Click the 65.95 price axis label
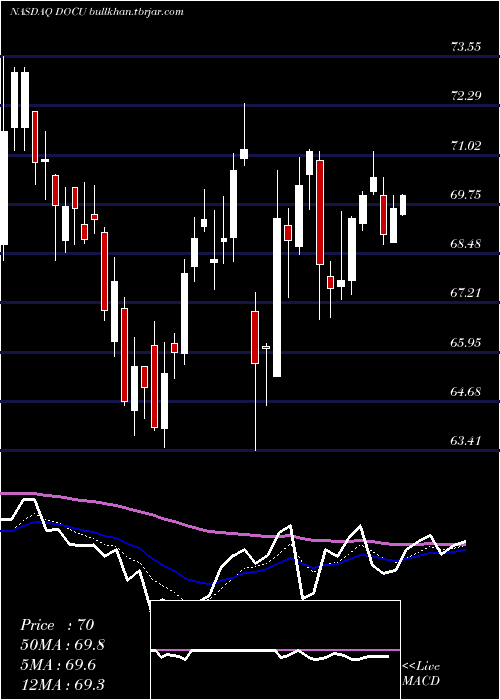The height and width of the screenshot is (700, 500). coord(466,342)
